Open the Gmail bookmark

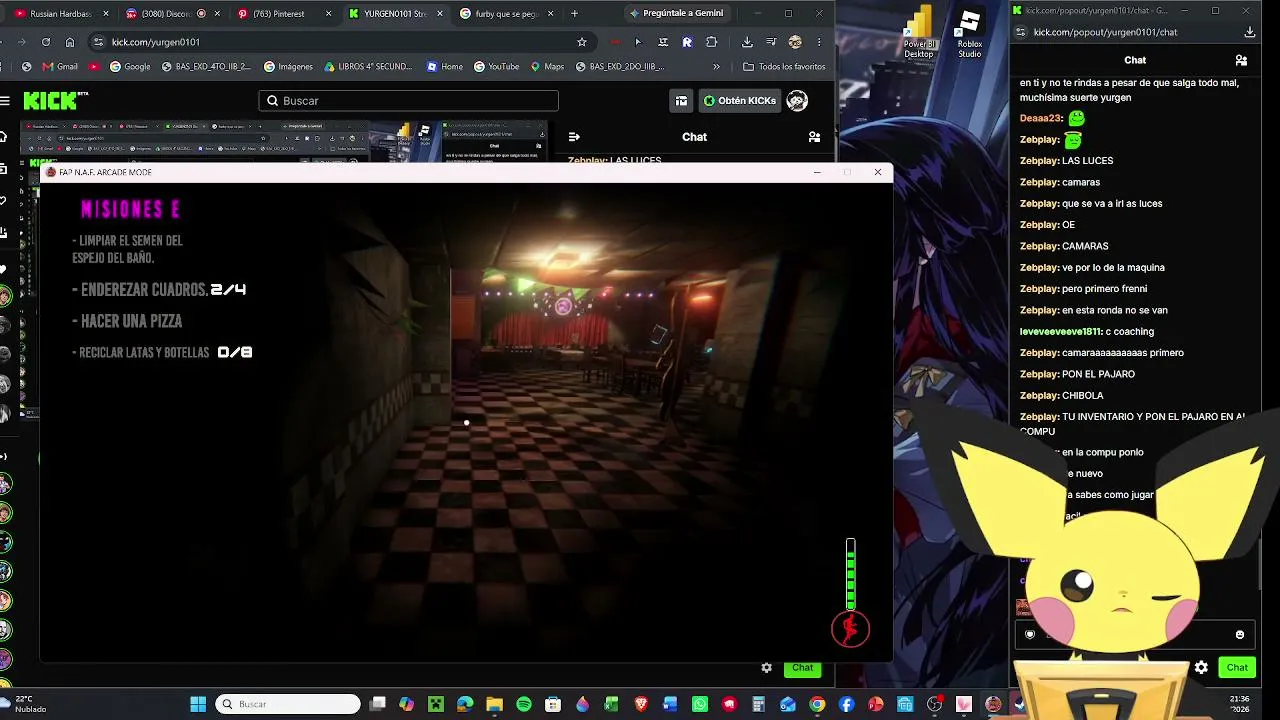[x=60, y=67]
